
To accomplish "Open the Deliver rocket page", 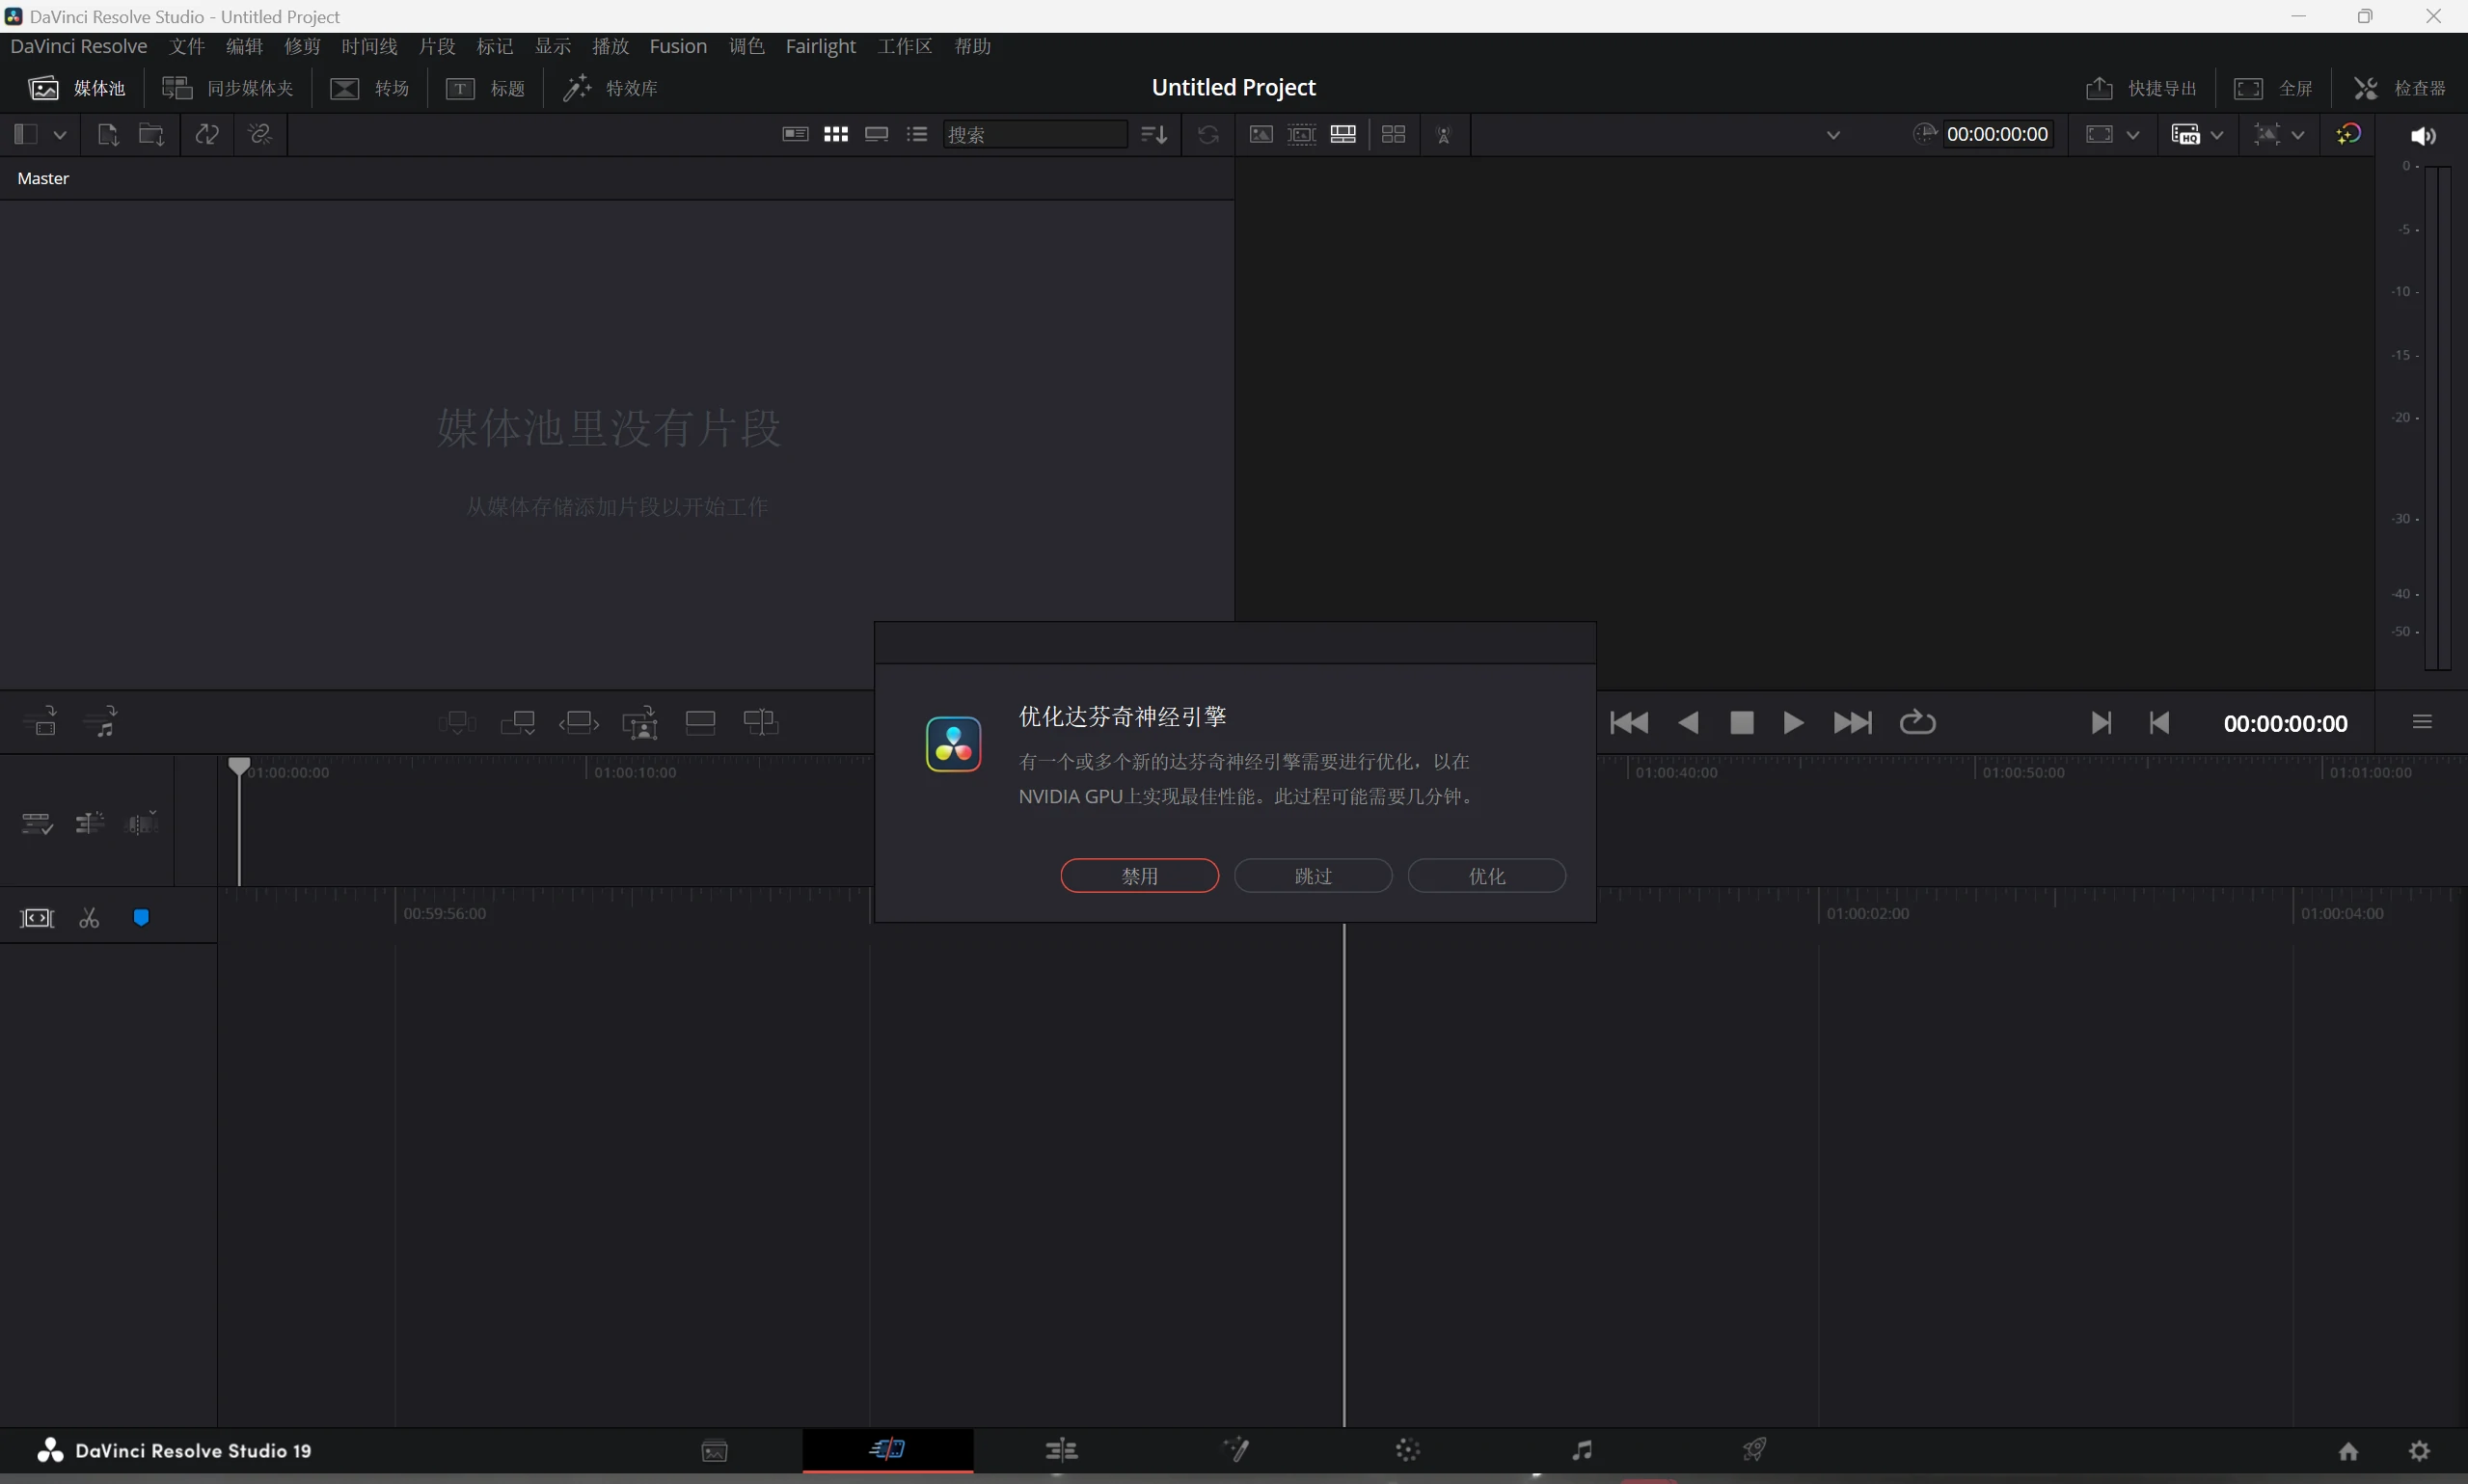I will click(1755, 1450).
